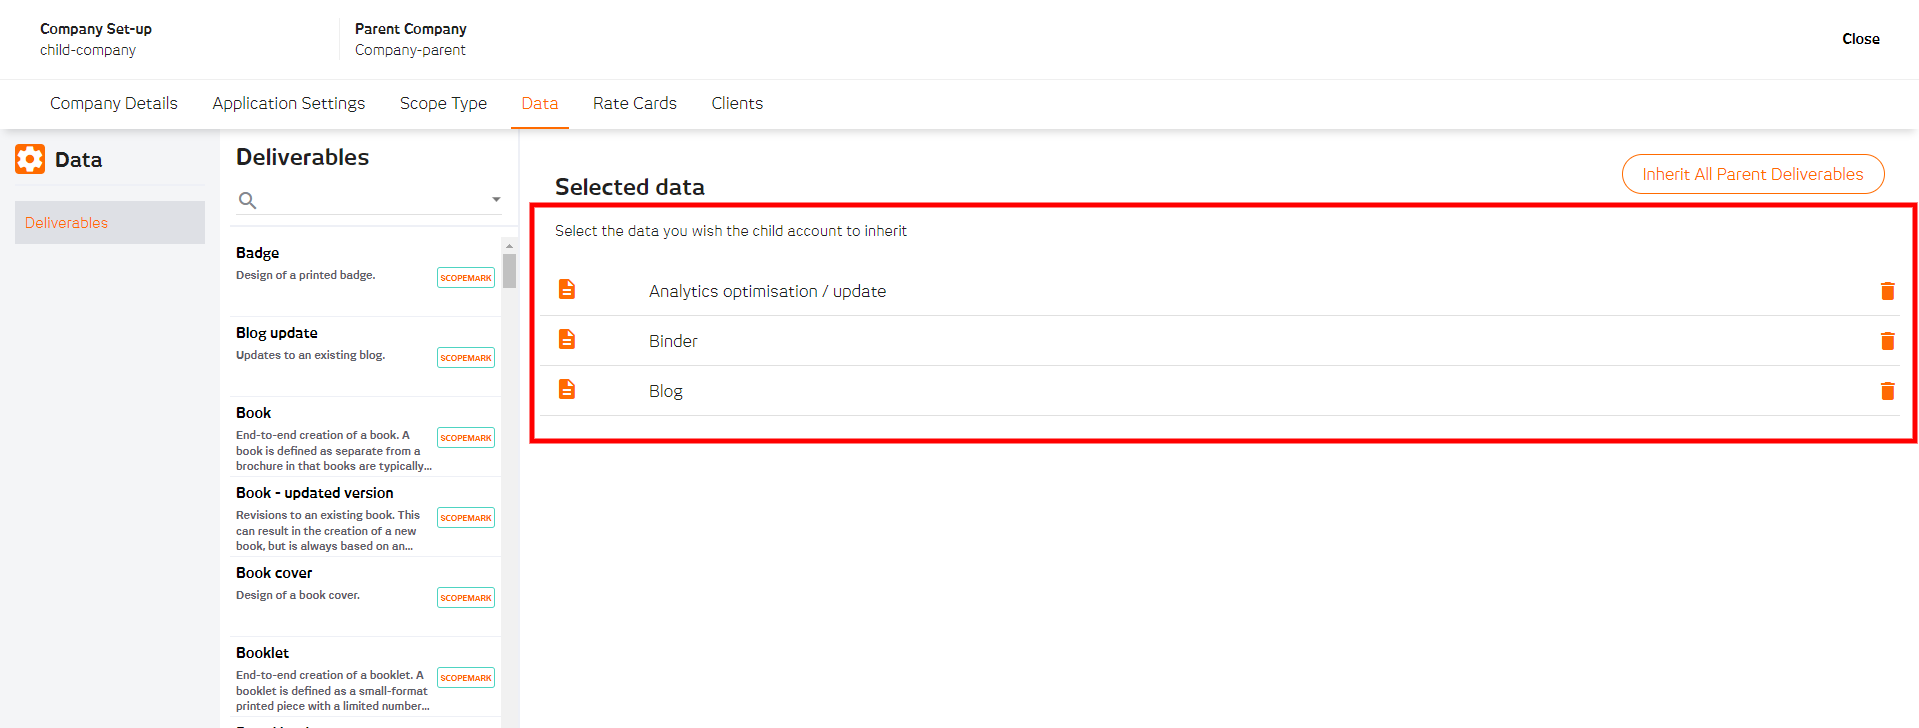Delete the Blog deliverable

[x=1887, y=391]
